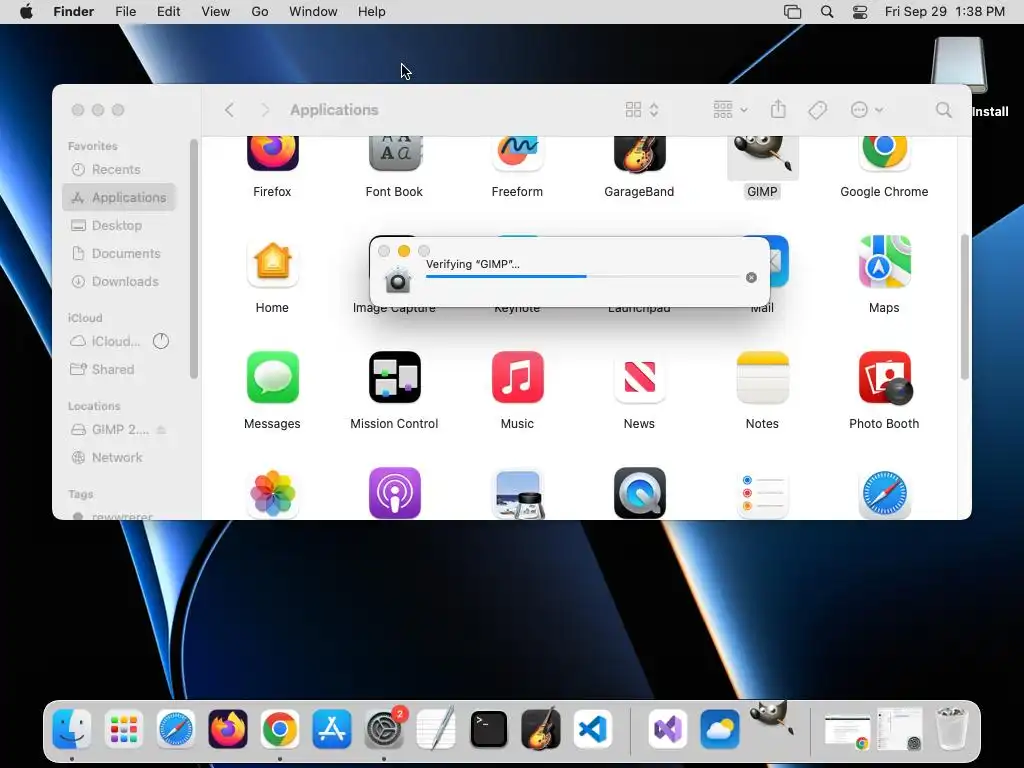Select the Safari compass icon in Finder

click(884, 494)
